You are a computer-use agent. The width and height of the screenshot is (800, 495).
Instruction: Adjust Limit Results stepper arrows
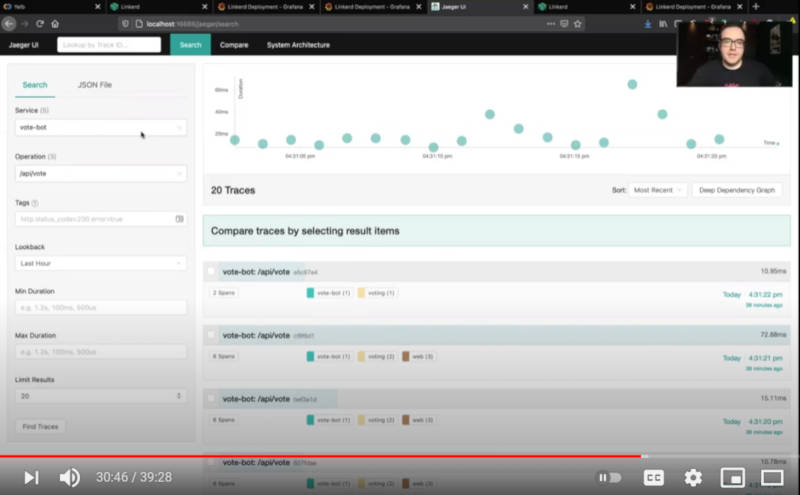179,396
